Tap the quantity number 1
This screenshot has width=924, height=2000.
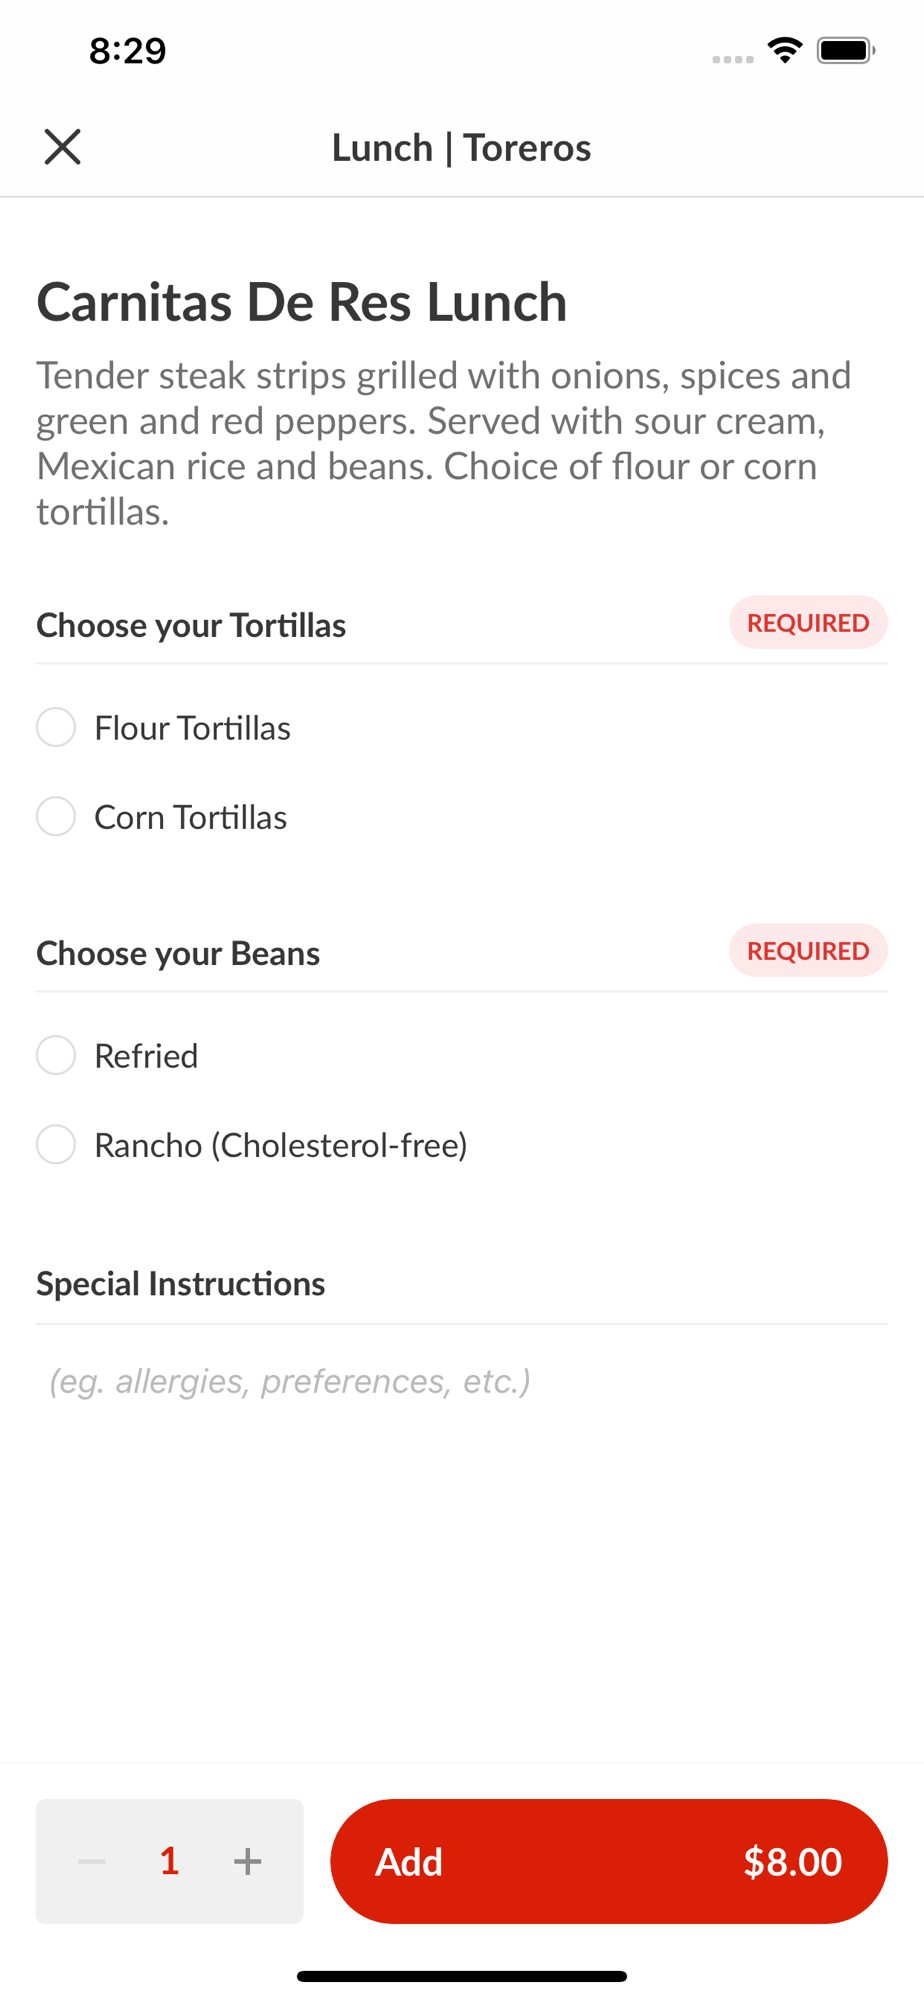[x=169, y=1861]
